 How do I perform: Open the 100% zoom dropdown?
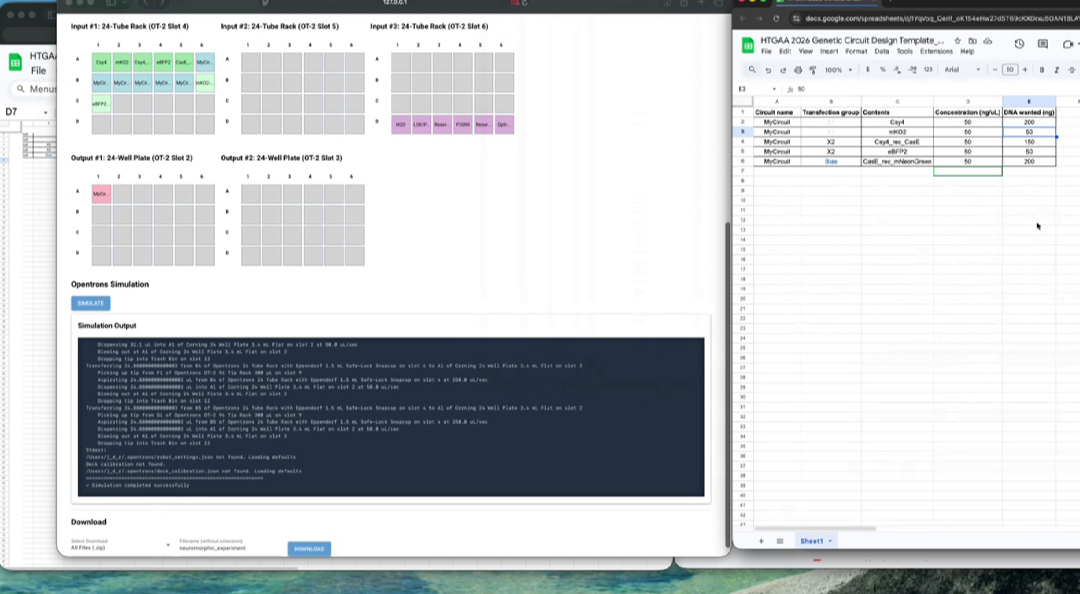pos(838,70)
